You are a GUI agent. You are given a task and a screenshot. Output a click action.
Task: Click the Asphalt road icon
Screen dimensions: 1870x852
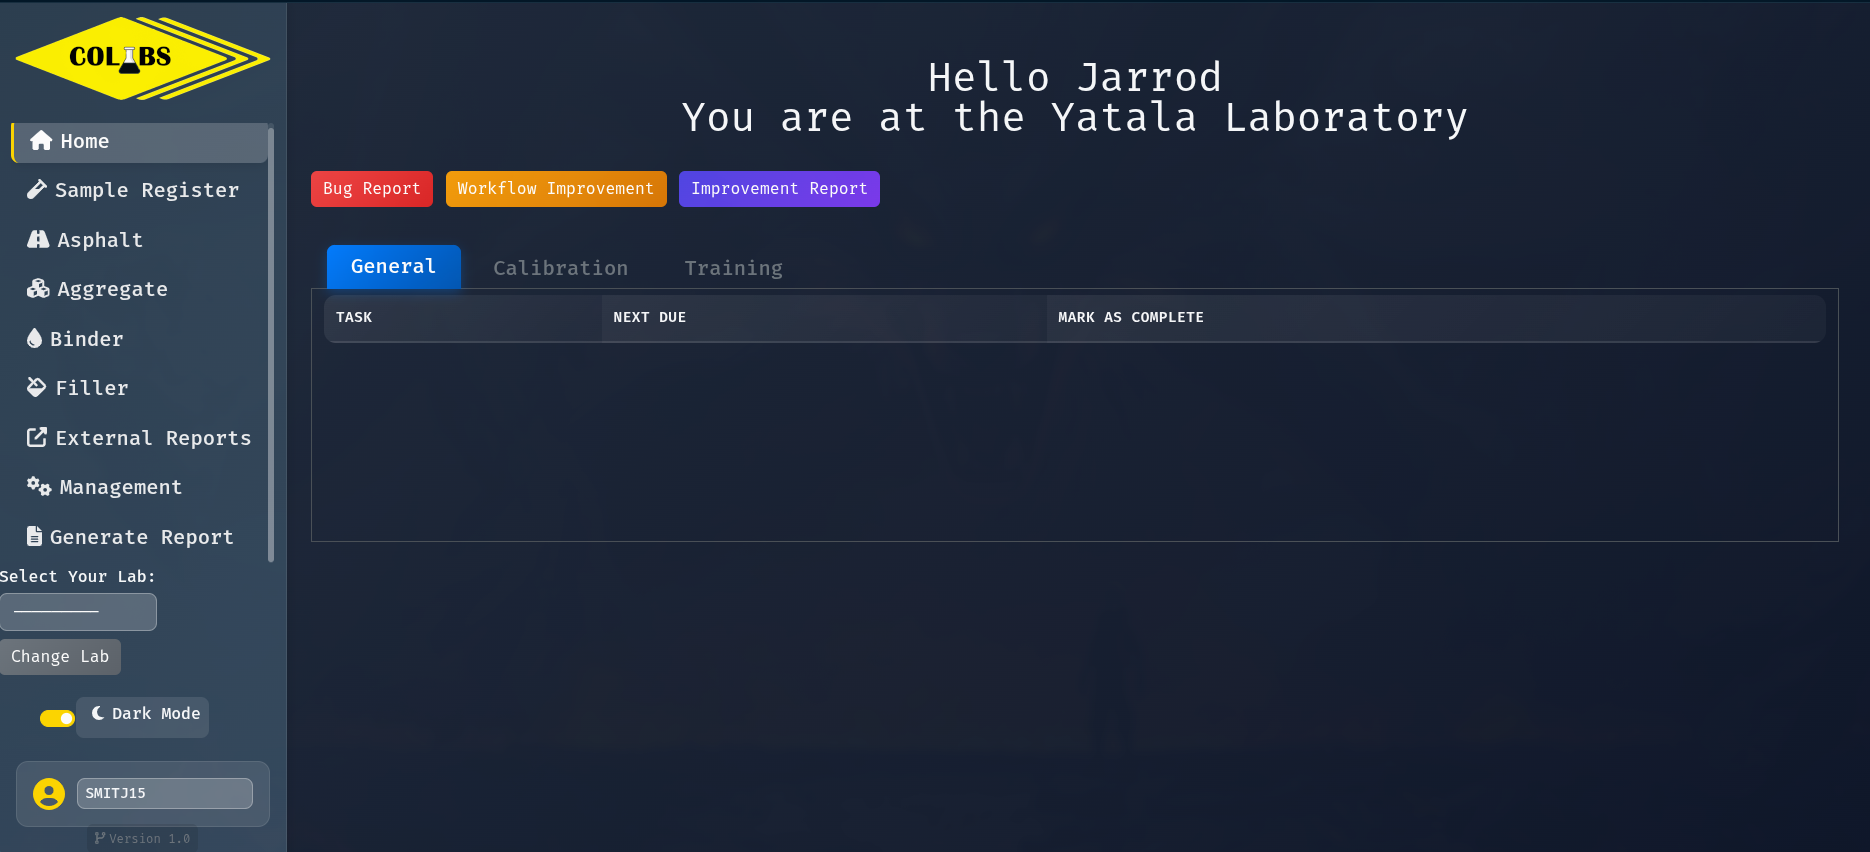pos(38,239)
